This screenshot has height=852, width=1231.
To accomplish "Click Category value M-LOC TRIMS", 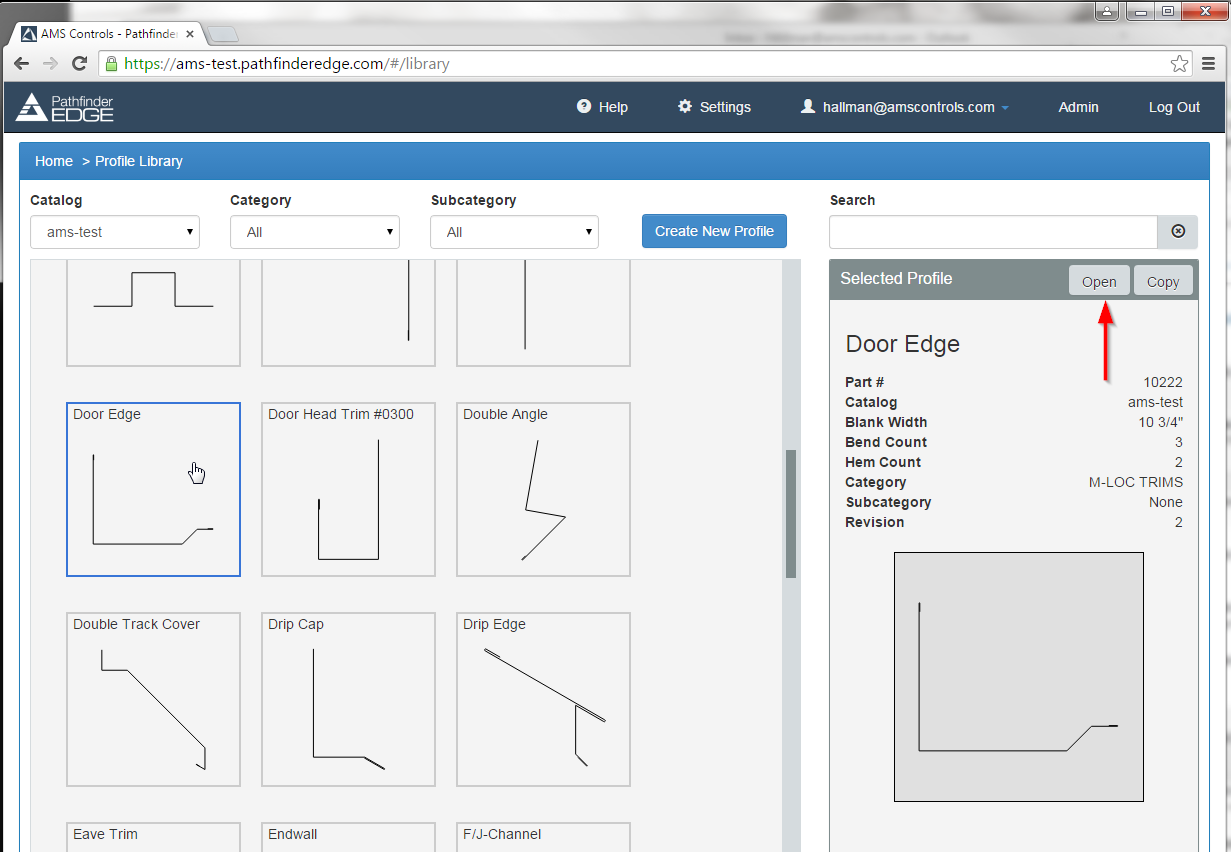I will tap(1136, 482).
